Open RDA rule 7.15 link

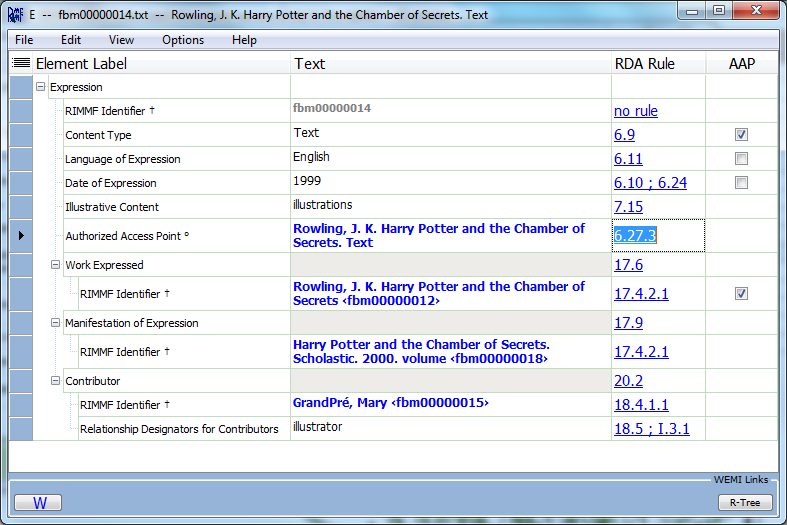click(628, 207)
